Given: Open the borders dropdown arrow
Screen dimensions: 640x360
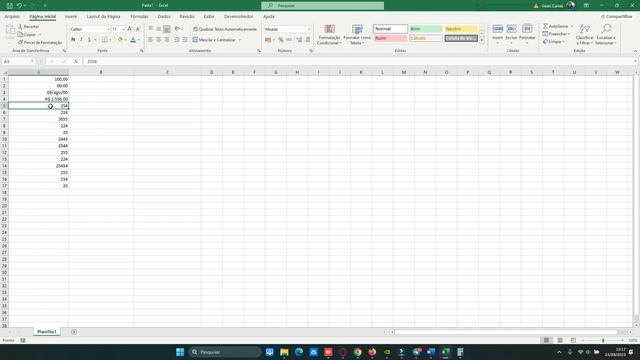Looking at the screenshot, I should (x=111, y=40).
